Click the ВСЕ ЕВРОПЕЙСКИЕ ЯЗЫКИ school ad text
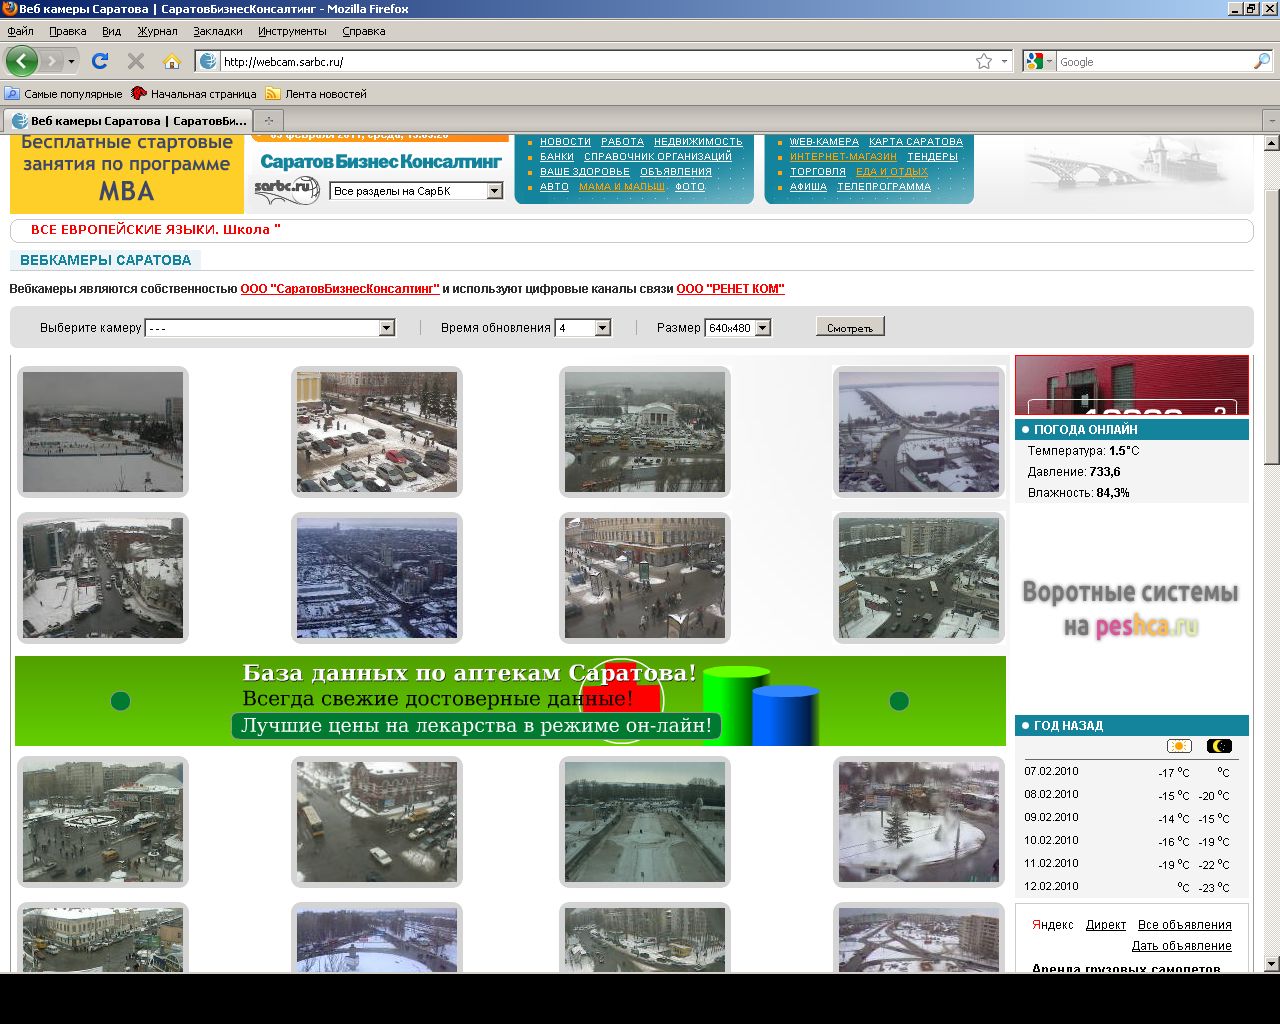1280x1024 pixels. click(156, 230)
